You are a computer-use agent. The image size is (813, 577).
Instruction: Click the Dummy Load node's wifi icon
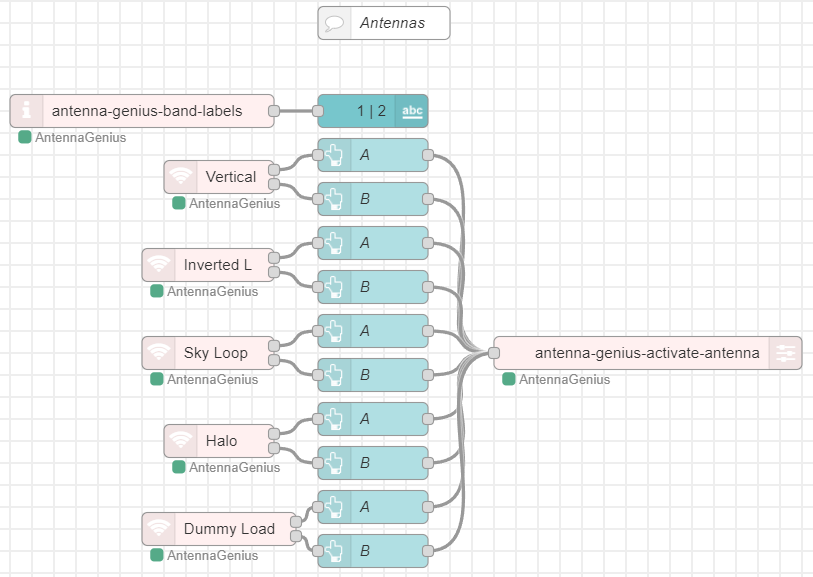159,529
